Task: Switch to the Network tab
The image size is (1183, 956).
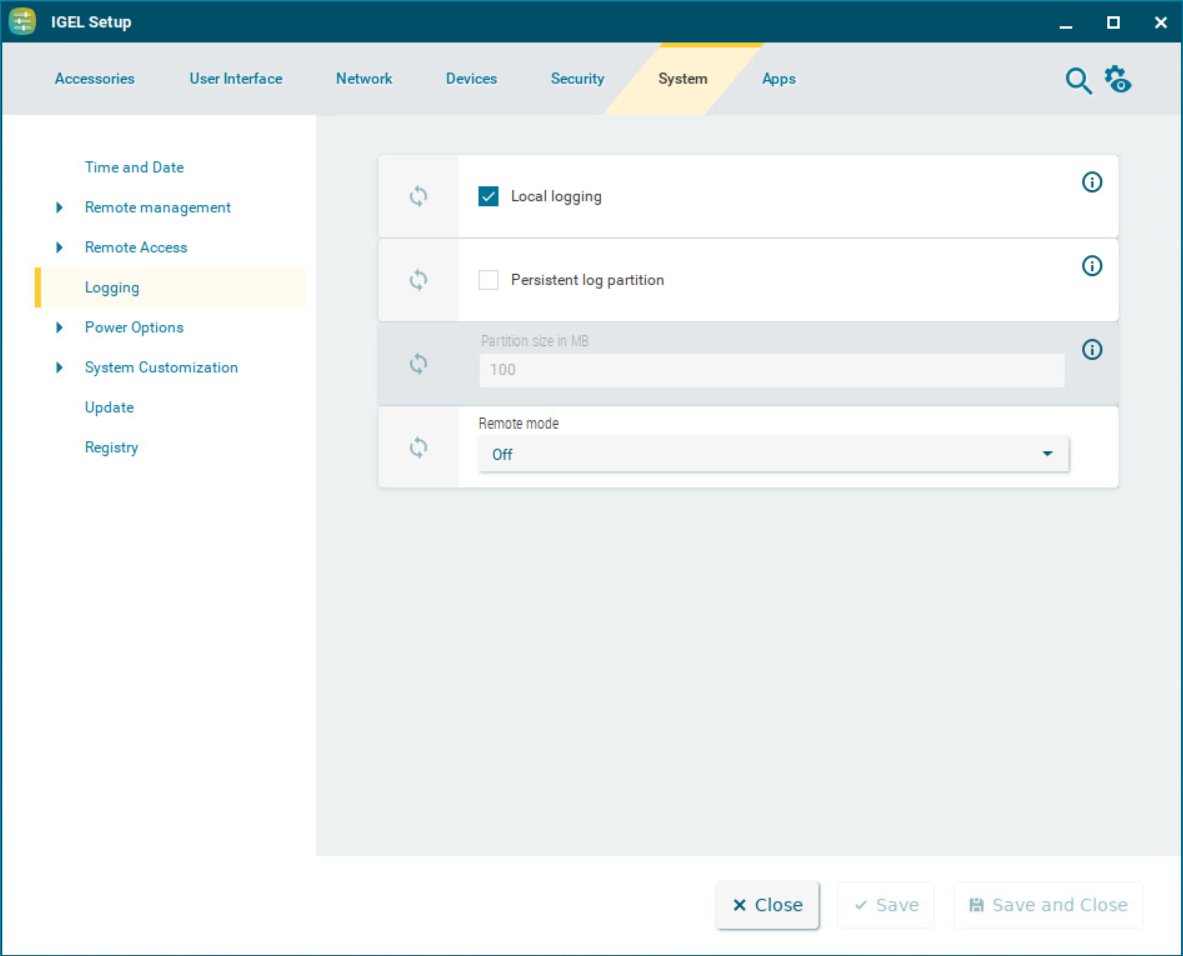Action: pos(364,79)
